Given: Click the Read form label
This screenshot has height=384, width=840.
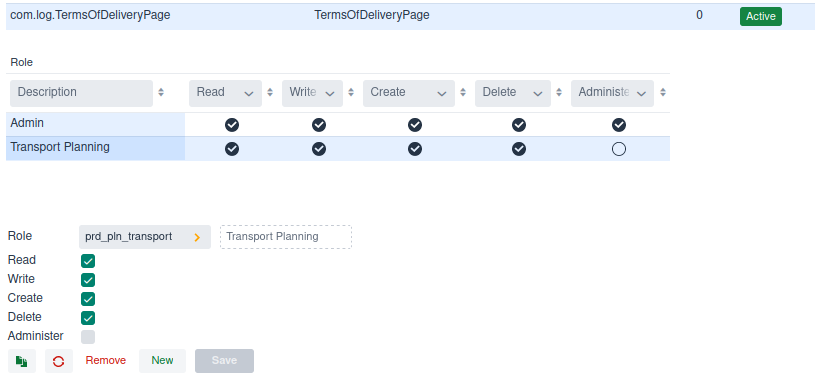Looking at the screenshot, I should [21, 260].
